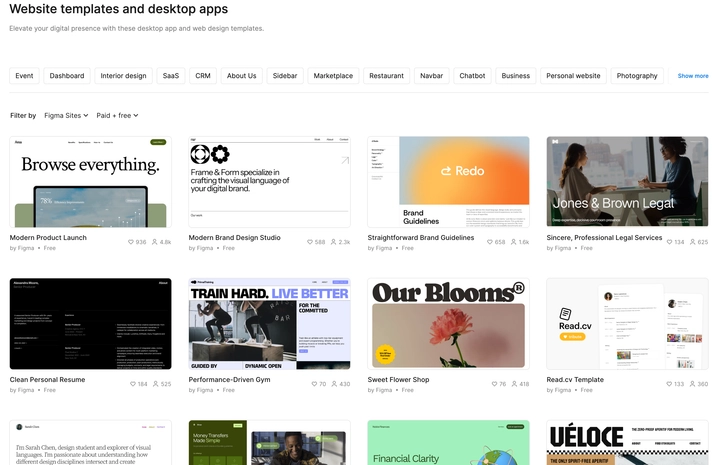This screenshot has width=720, height=465.
Task: Click users icon for Sweet Flower Shop
Action: (x=514, y=384)
